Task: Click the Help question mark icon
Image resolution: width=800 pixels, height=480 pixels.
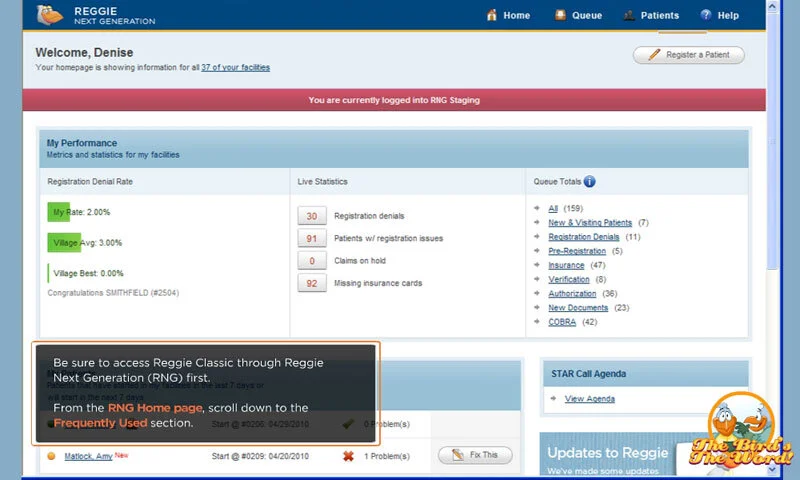Action: [706, 15]
